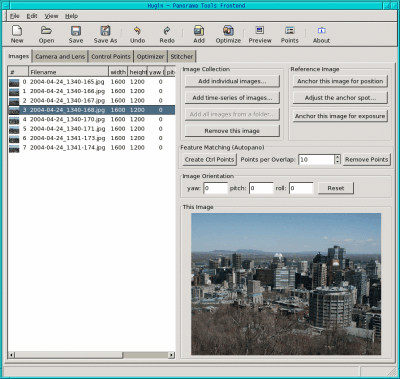
Task: Click the Redo arrow icon
Action: [x=167, y=31]
